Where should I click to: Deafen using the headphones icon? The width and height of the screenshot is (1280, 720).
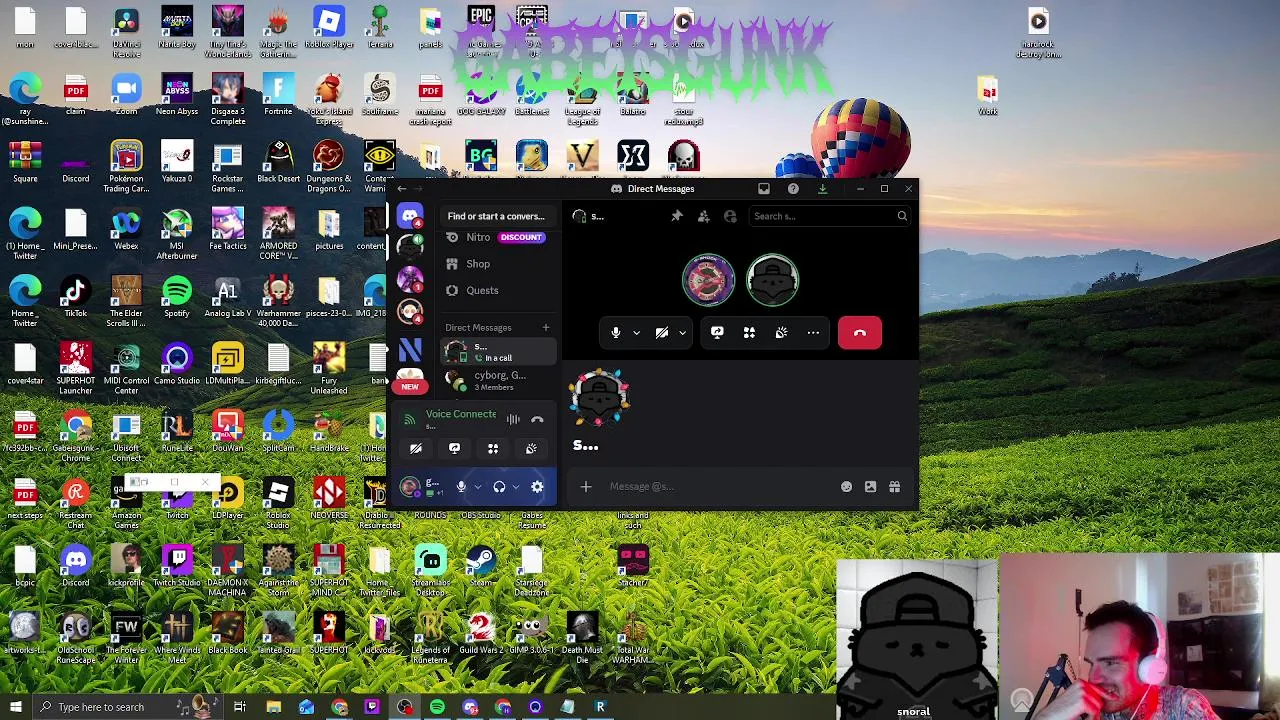click(499, 487)
